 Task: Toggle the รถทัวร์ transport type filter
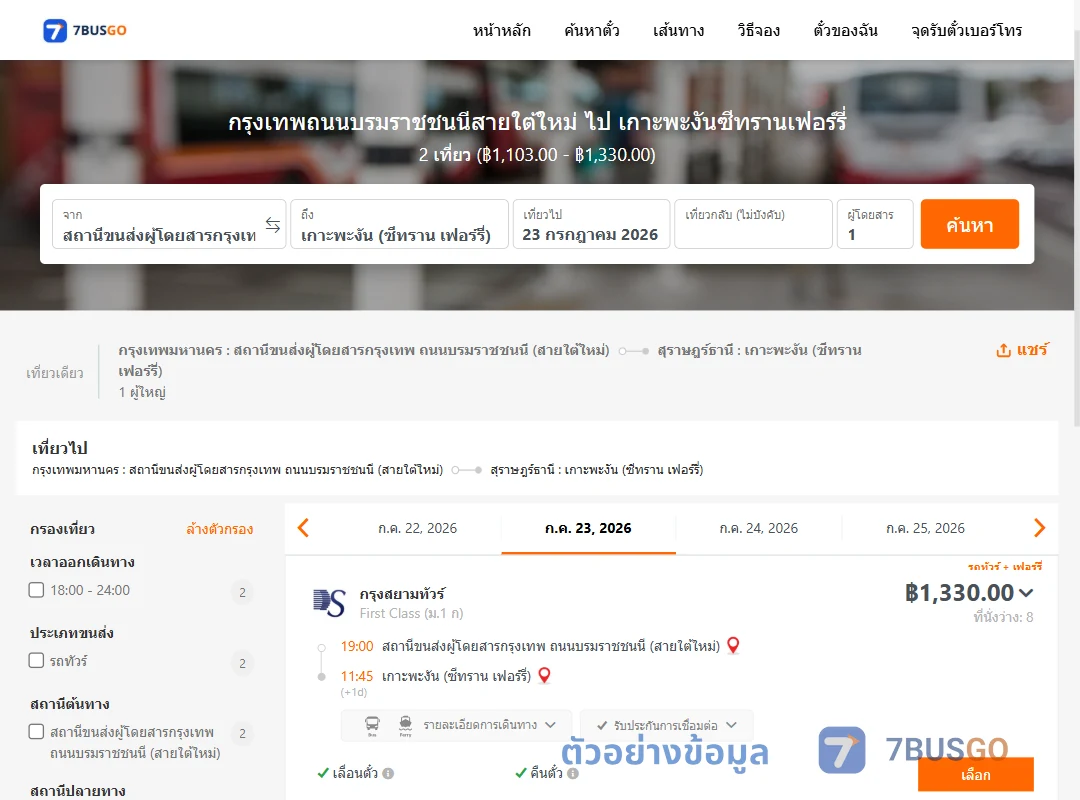pyautogui.click(x=37, y=660)
